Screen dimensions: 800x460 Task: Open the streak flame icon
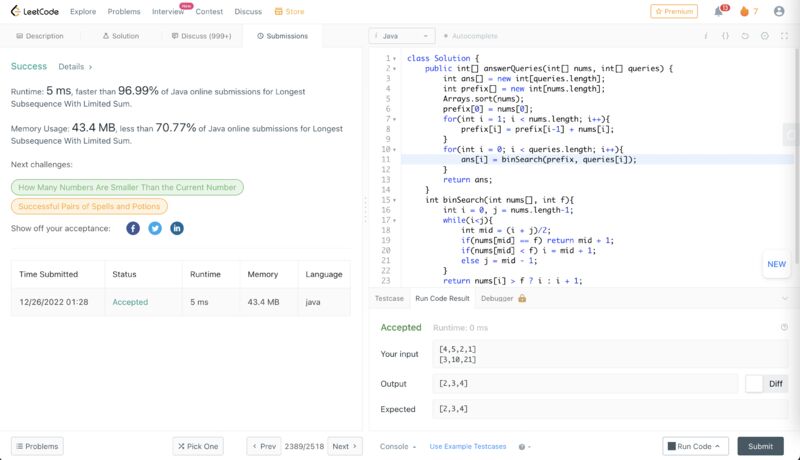(744, 11)
